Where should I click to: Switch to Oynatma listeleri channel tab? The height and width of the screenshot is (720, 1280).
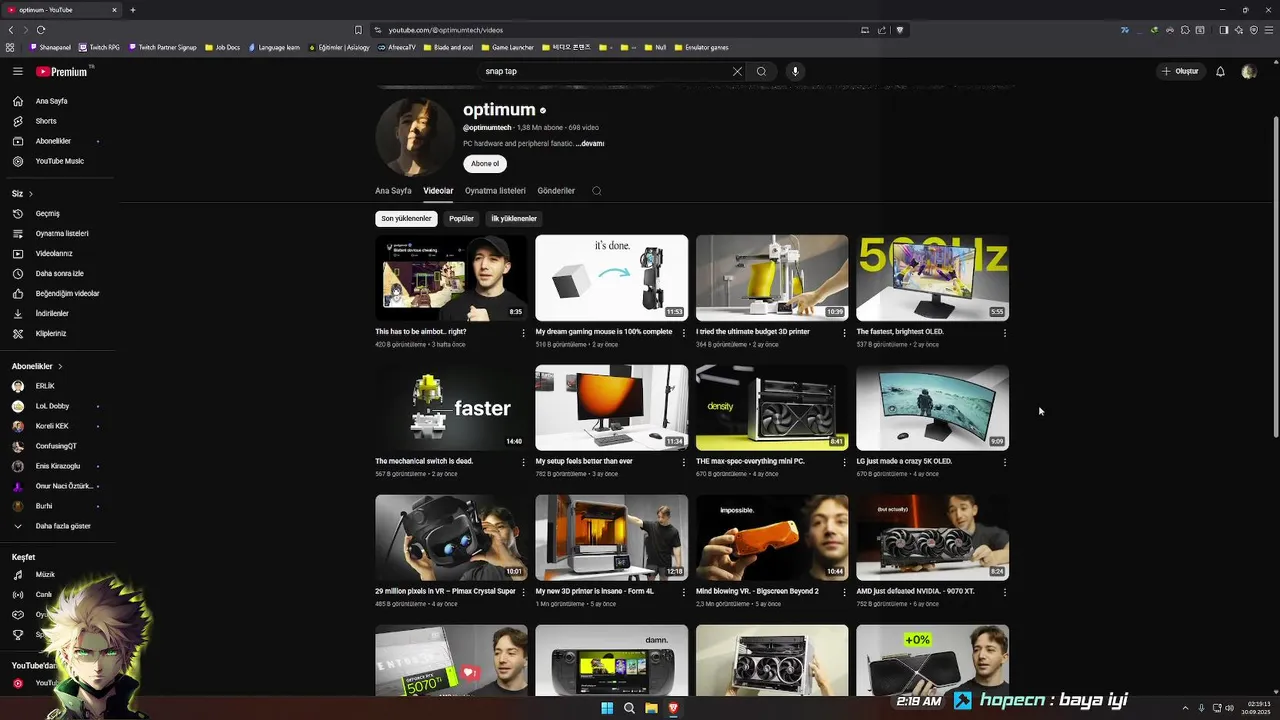(495, 191)
